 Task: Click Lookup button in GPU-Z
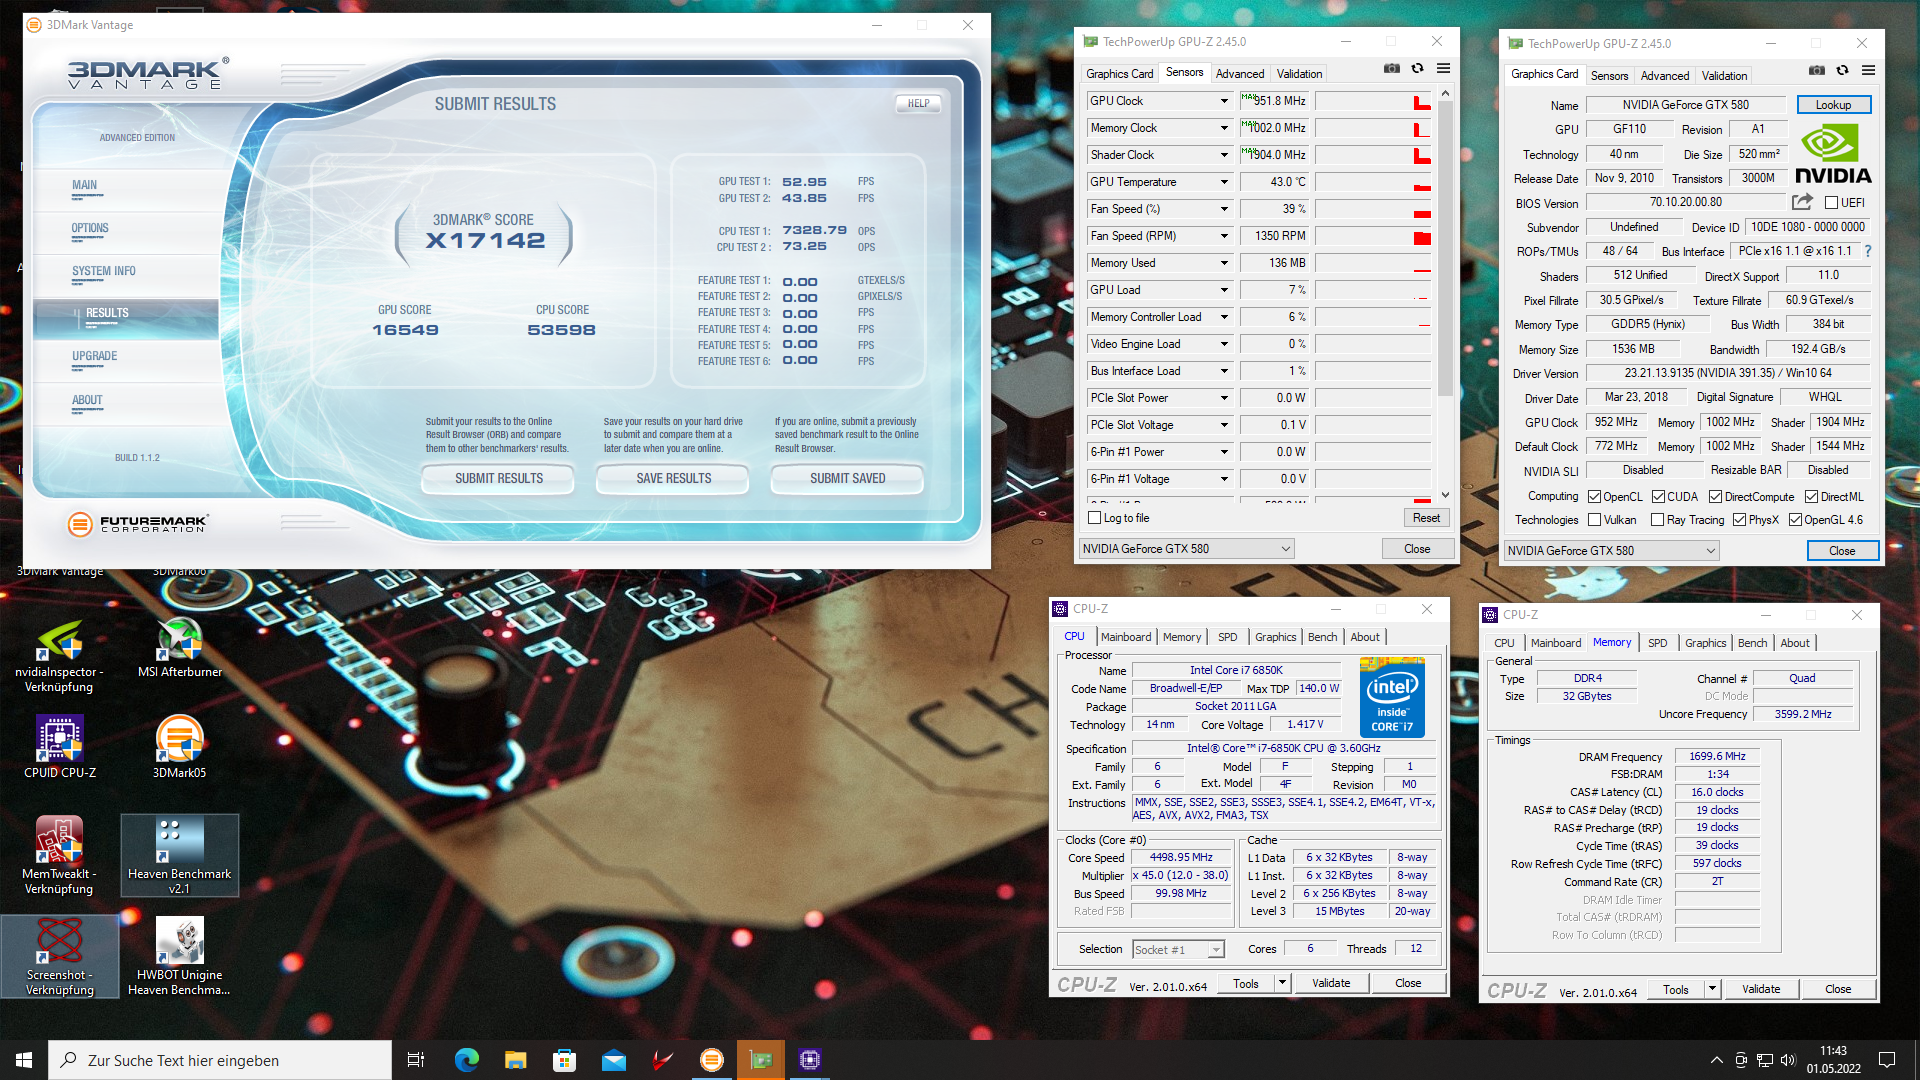pyautogui.click(x=1833, y=105)
